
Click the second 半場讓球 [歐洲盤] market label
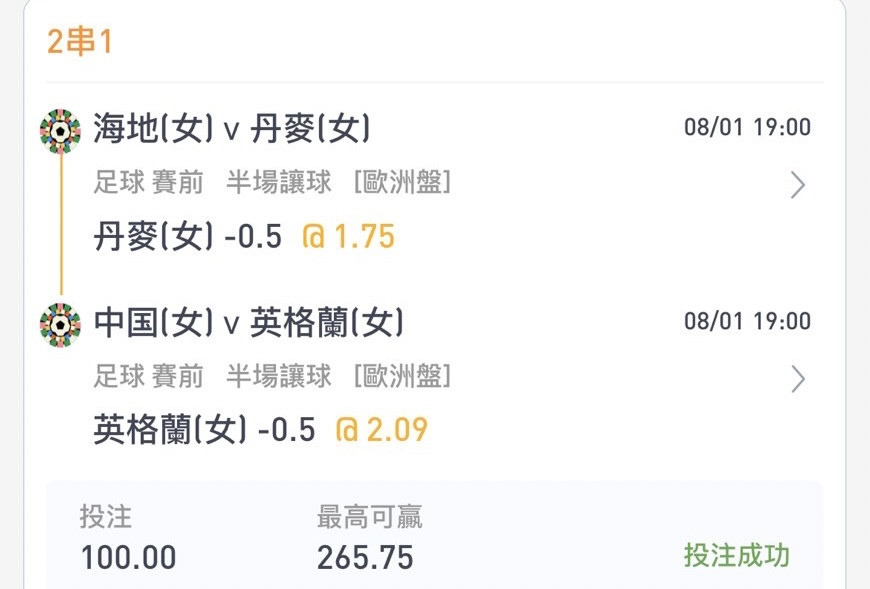coord(338,376)
